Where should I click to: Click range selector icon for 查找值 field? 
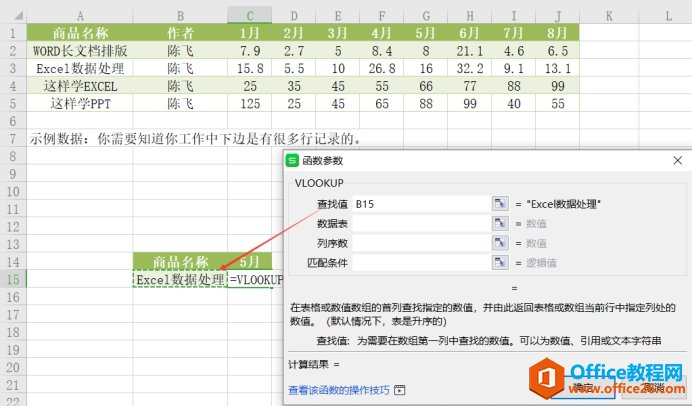(x=500, y=203)
